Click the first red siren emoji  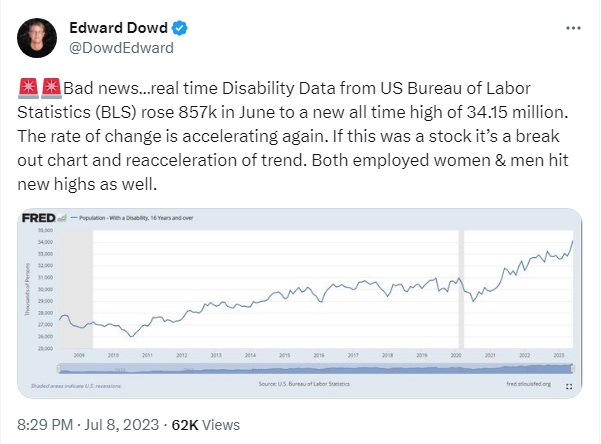point(28,88)
